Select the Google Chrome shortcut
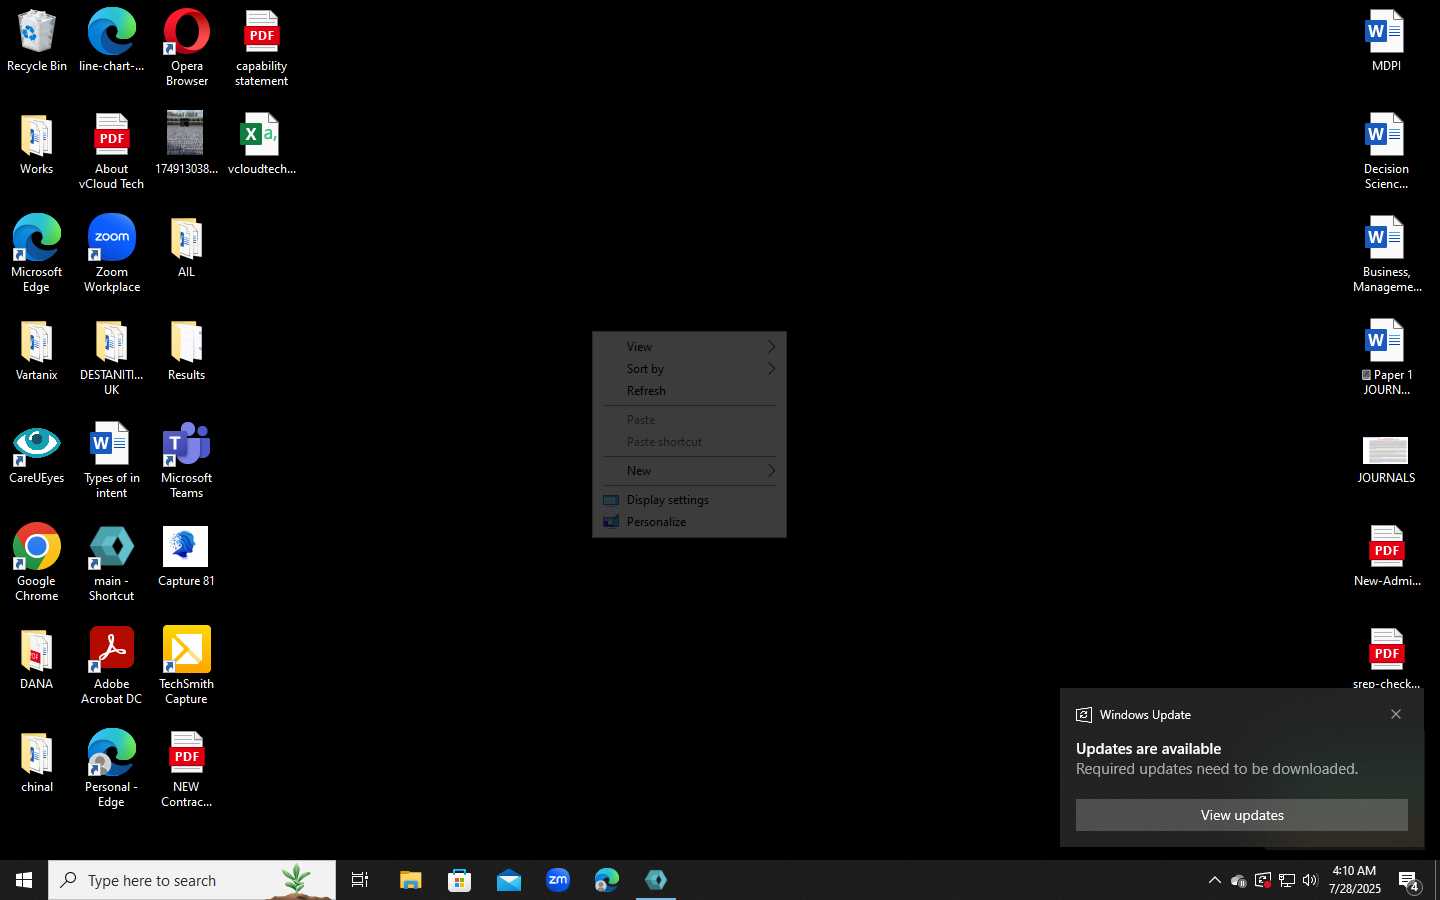The width and height of the screenshot is (1440, 900). [x=37, y=563]
